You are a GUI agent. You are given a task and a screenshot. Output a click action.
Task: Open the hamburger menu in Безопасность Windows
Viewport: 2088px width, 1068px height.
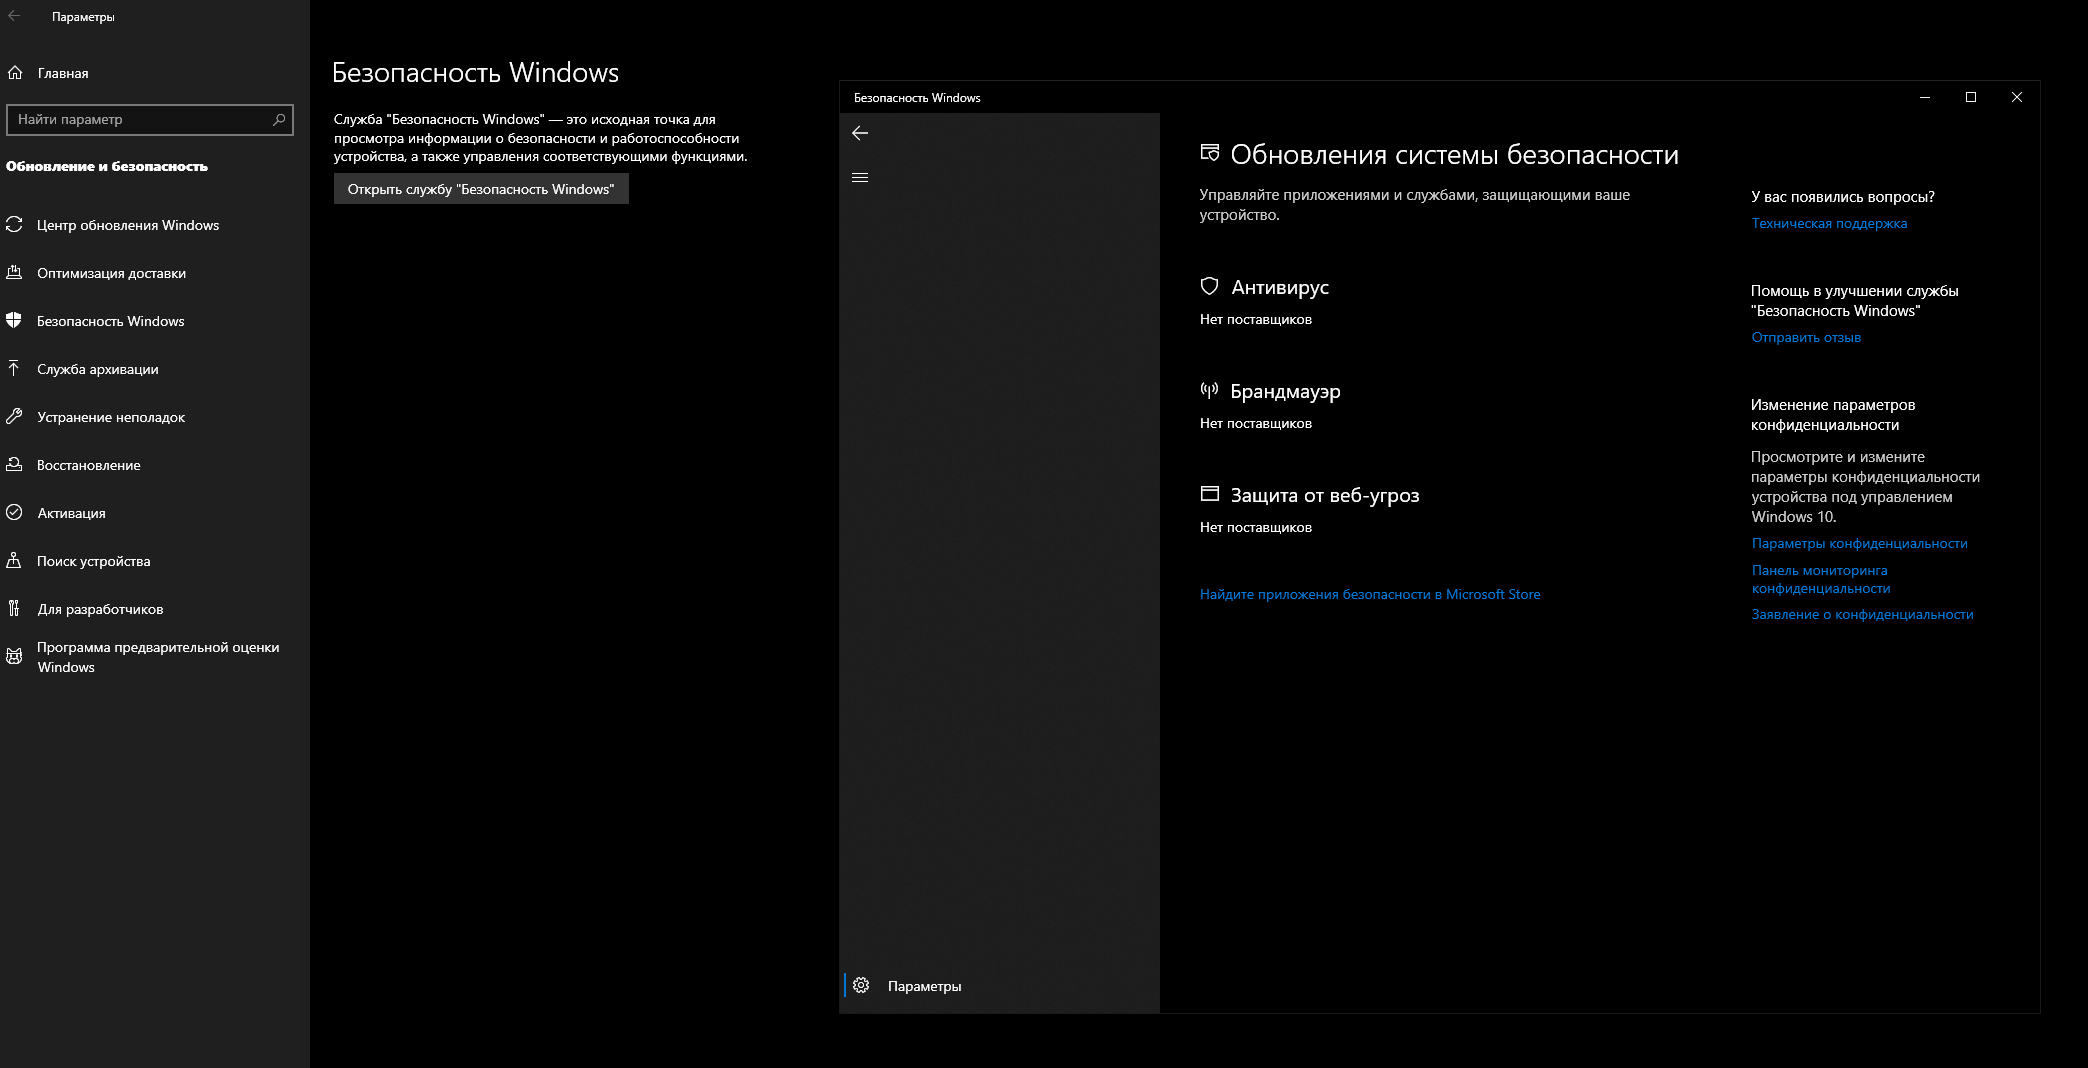pyautogui.click(x=860, y=178)
